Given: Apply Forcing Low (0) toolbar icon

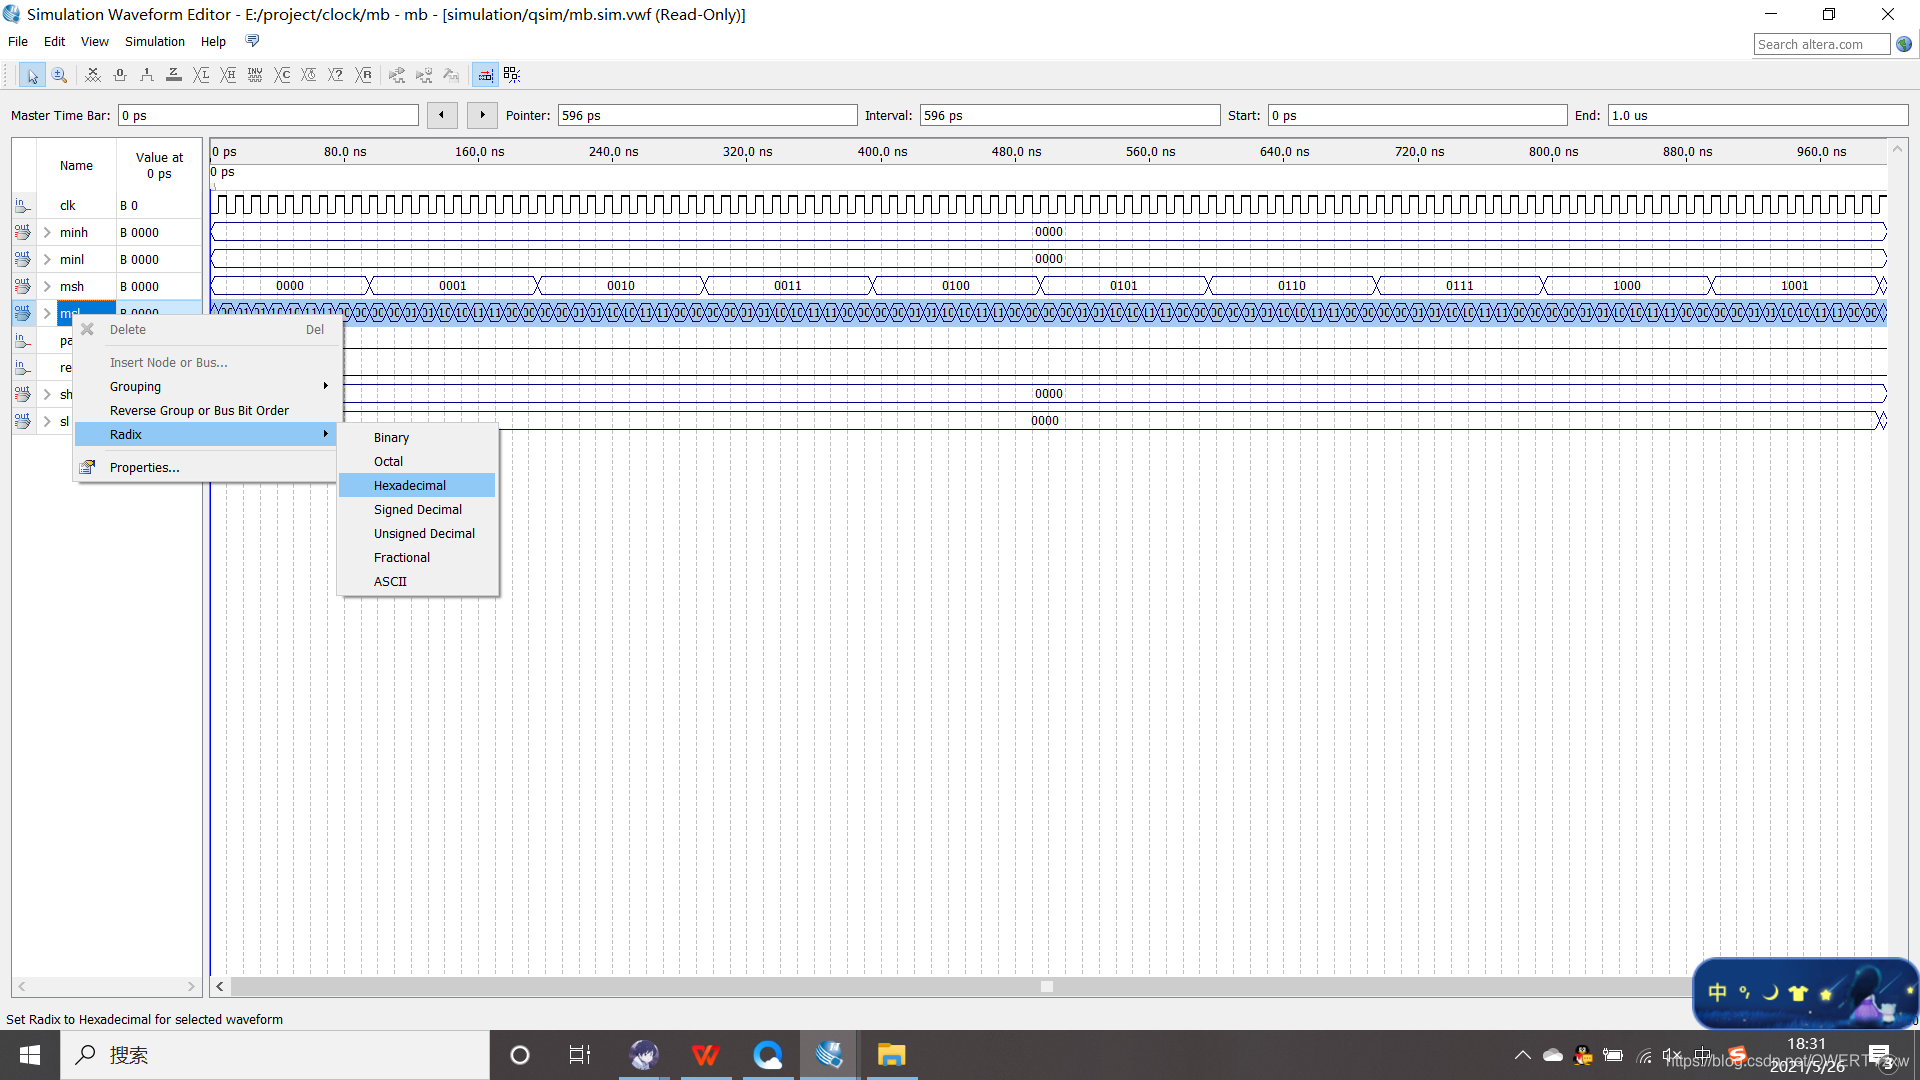Looking at the screenshot, I should tap(120, 75).
